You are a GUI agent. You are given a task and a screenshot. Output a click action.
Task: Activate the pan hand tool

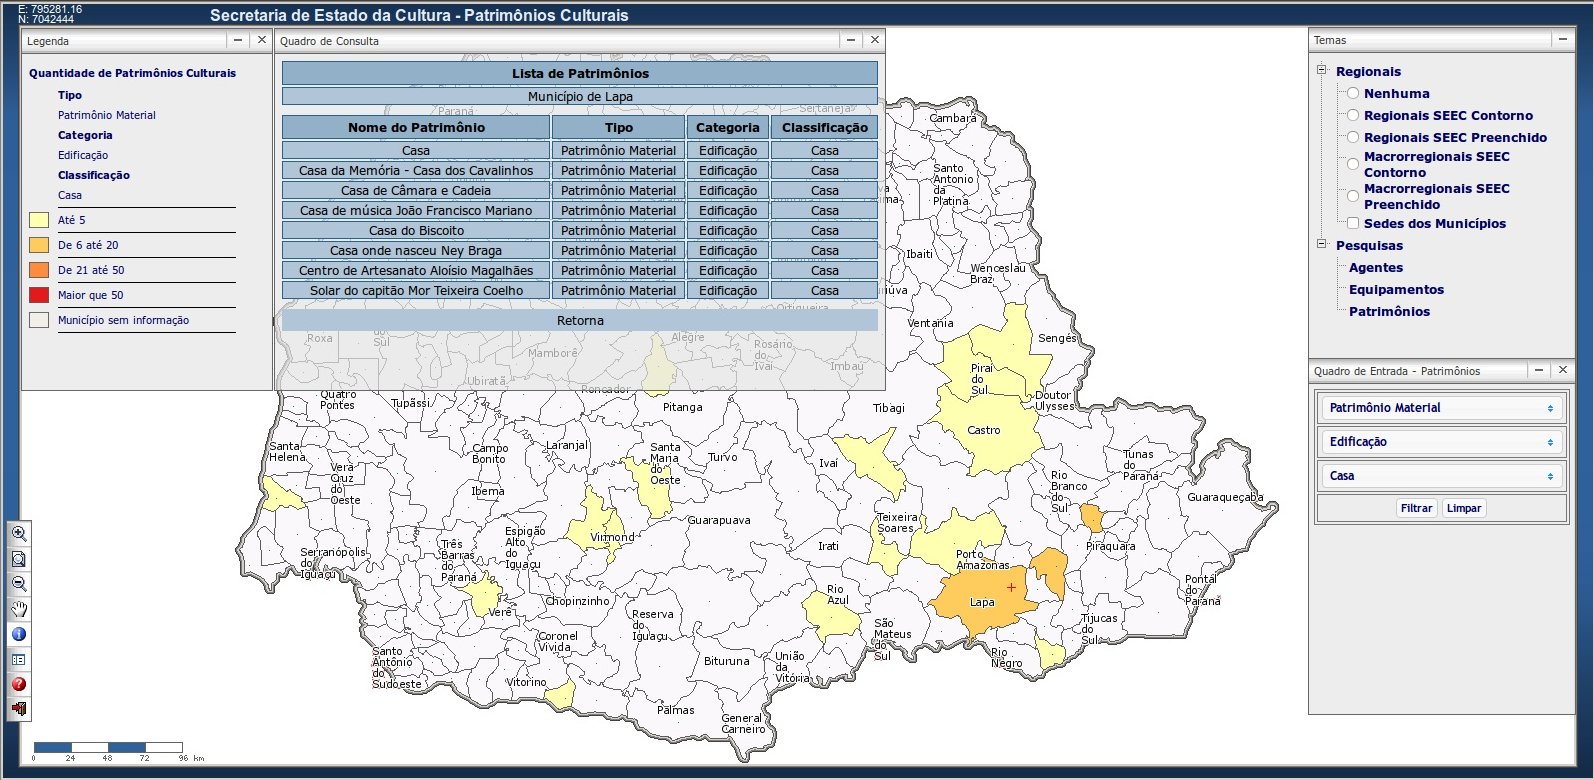[x=18, y=609]
